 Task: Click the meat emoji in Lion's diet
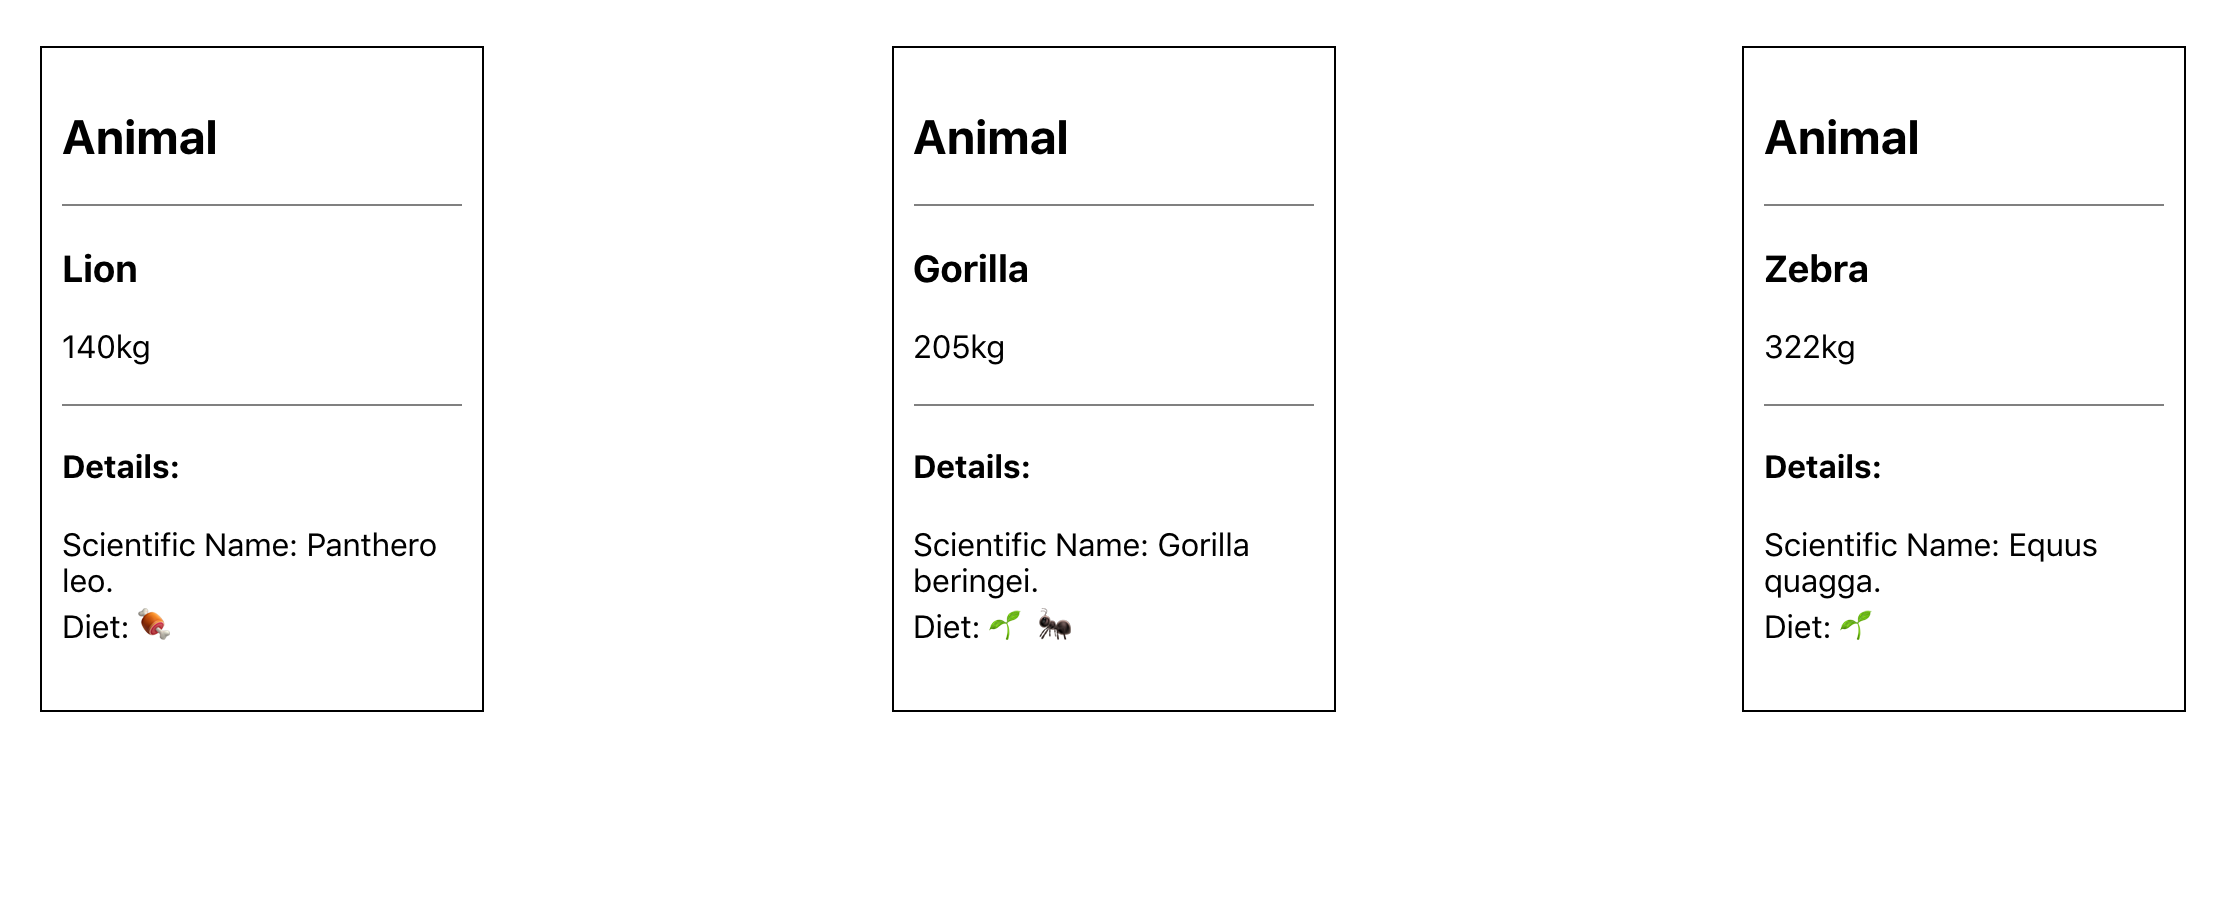coord(154,625)
